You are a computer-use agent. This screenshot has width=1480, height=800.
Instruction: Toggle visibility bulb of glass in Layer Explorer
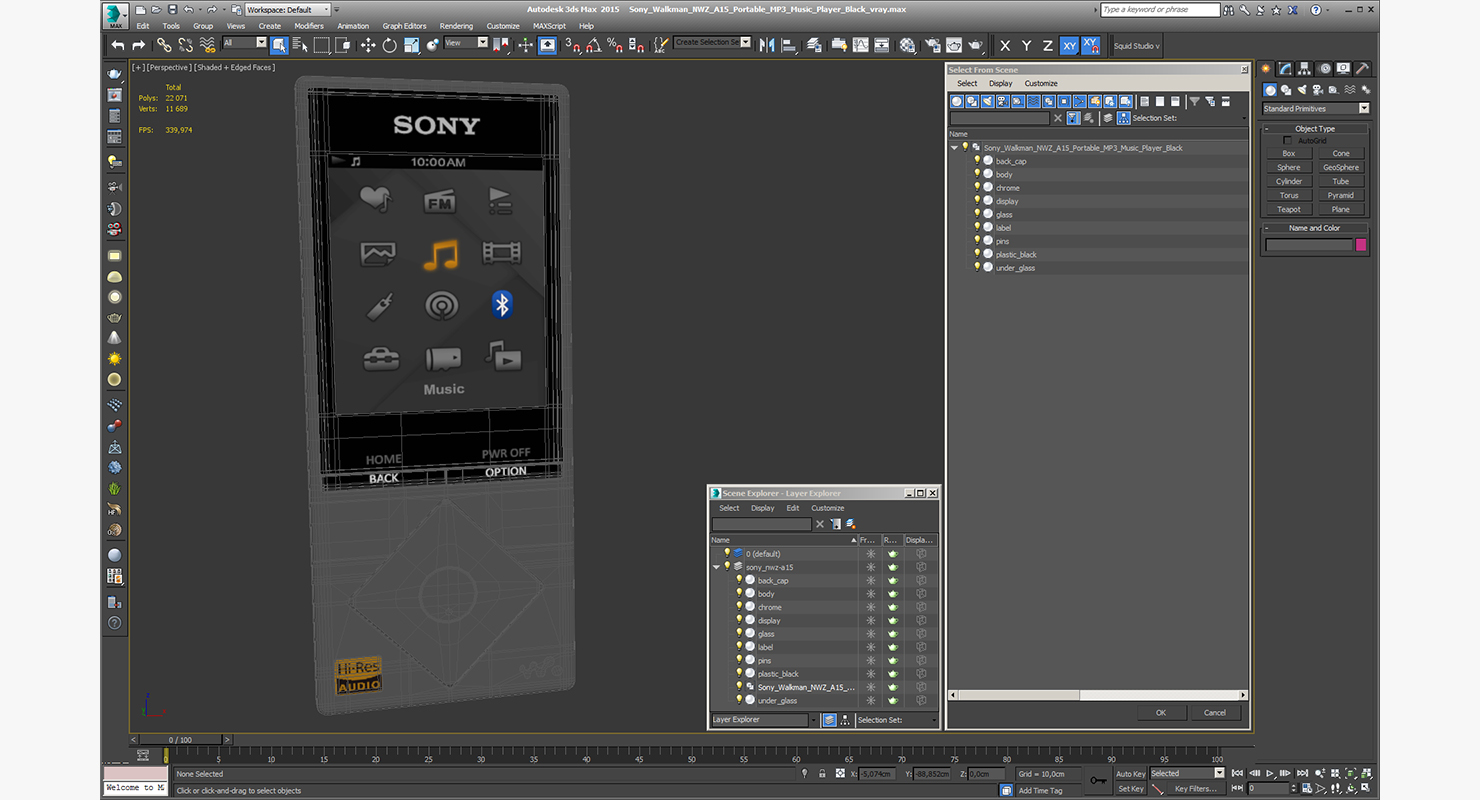[739, 633]
